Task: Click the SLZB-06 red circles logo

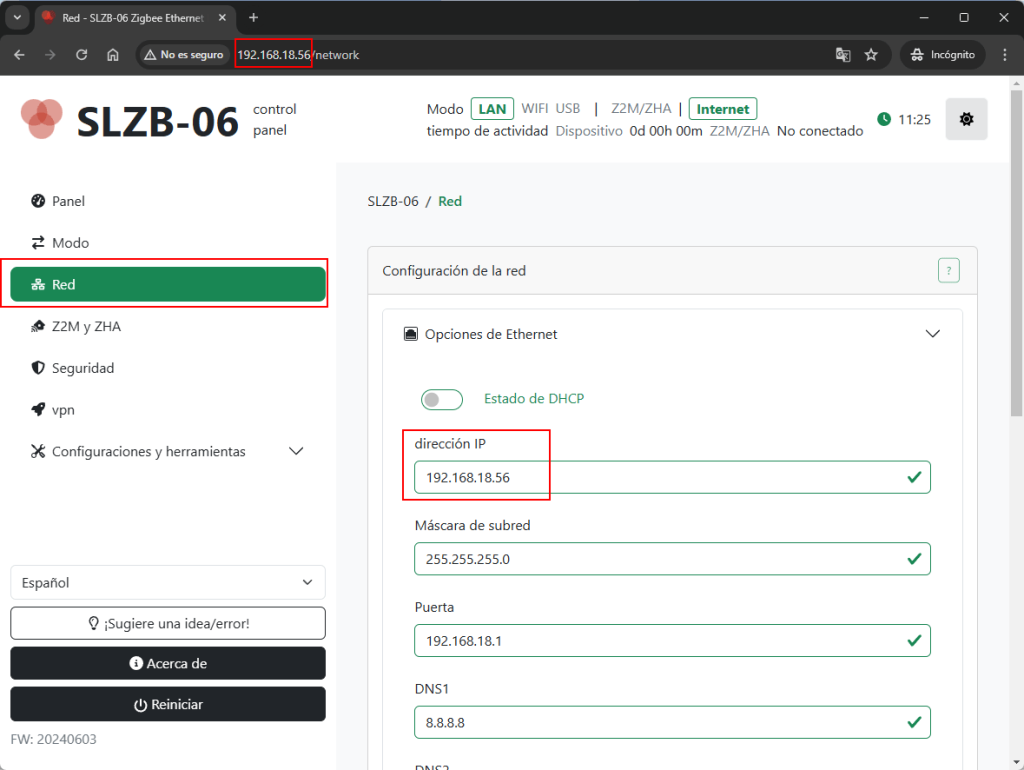Action: tap(42, 119)
